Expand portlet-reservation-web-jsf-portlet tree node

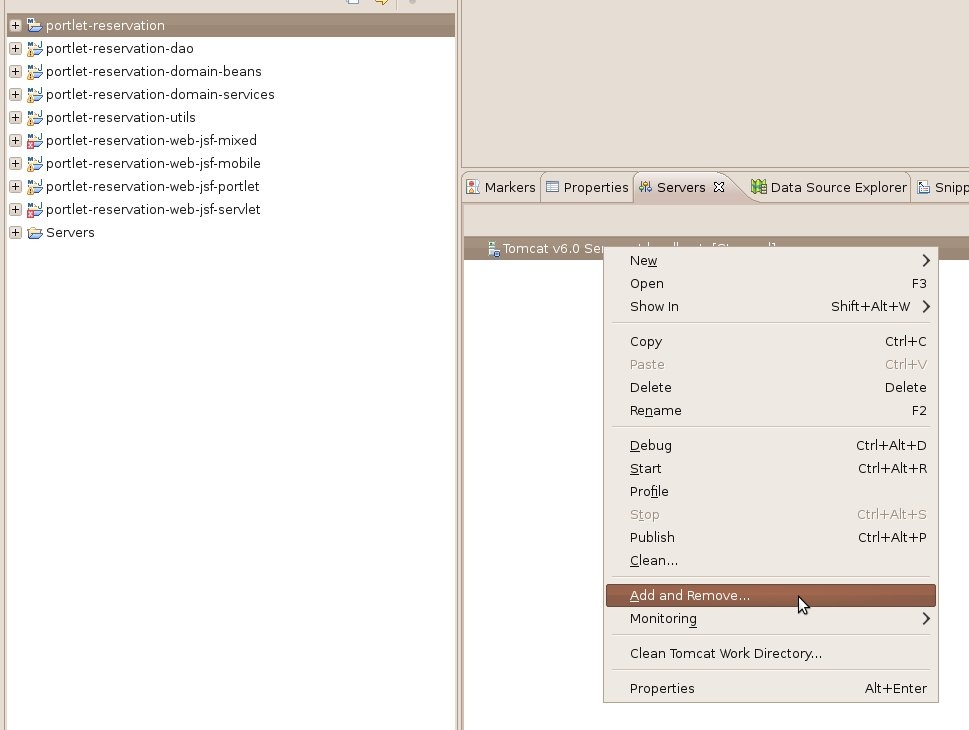tap(15, 187)
